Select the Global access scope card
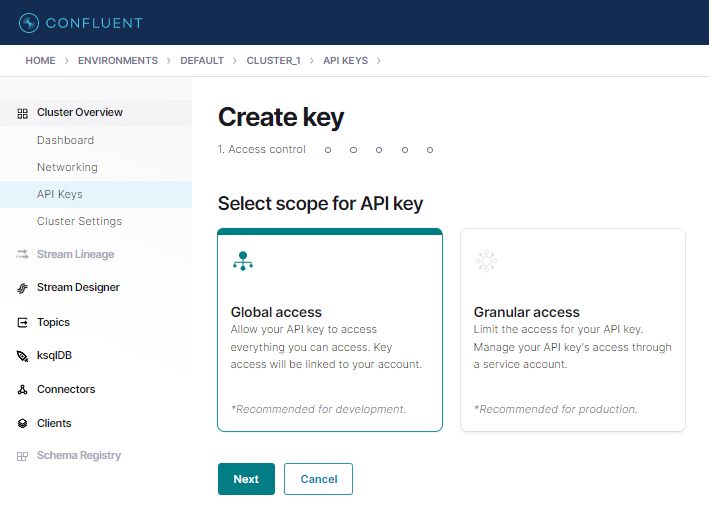 click(330, 330)
